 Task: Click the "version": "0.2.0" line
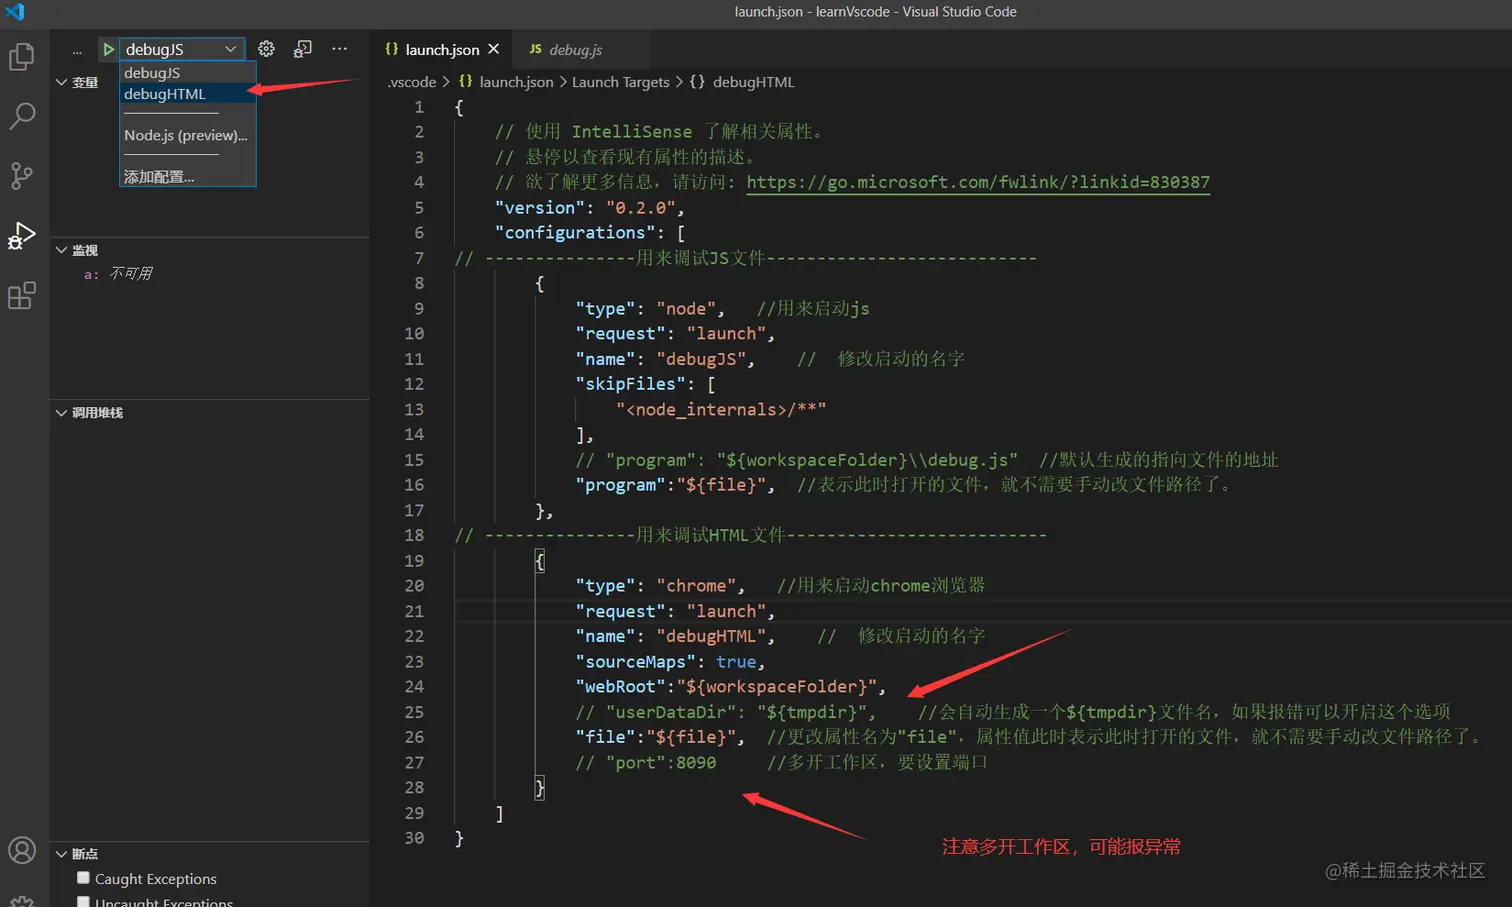tap(590, 207)
